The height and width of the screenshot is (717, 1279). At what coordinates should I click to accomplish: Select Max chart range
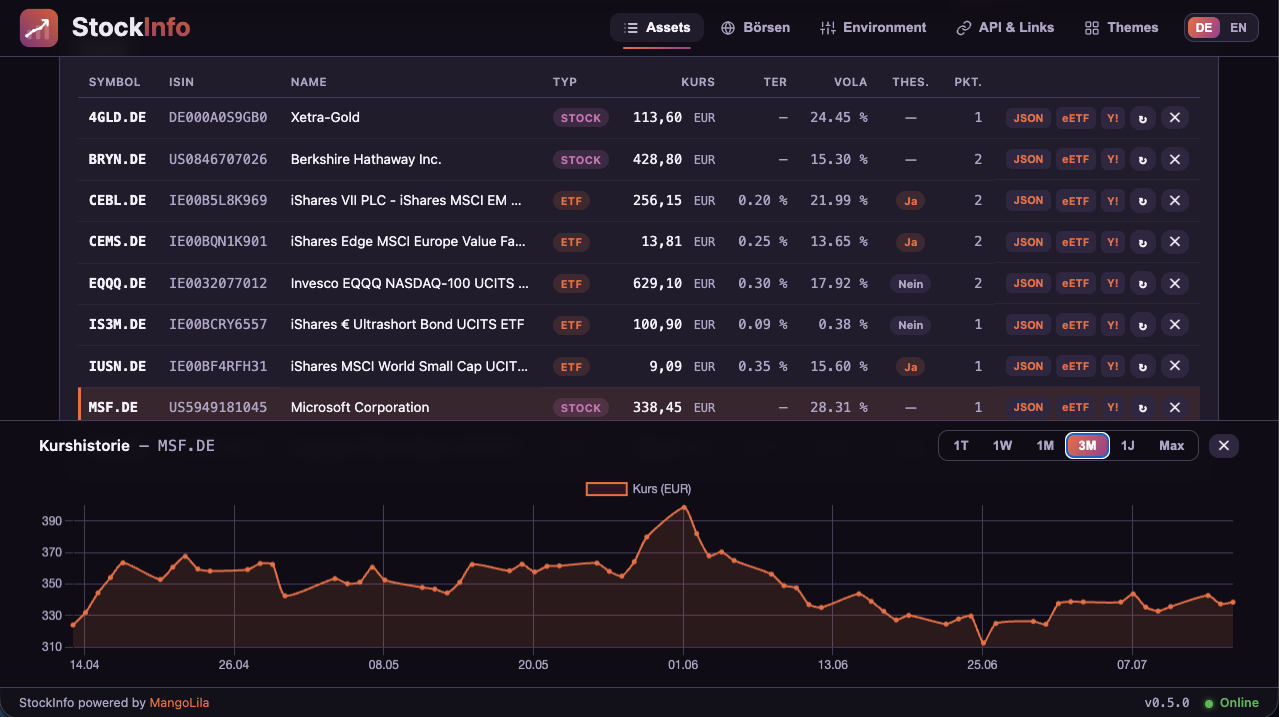(x=1171, y=445)
